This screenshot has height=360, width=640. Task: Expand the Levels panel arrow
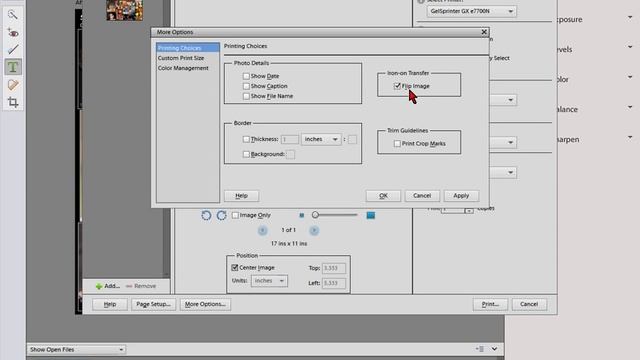click(x=630, y=47)
